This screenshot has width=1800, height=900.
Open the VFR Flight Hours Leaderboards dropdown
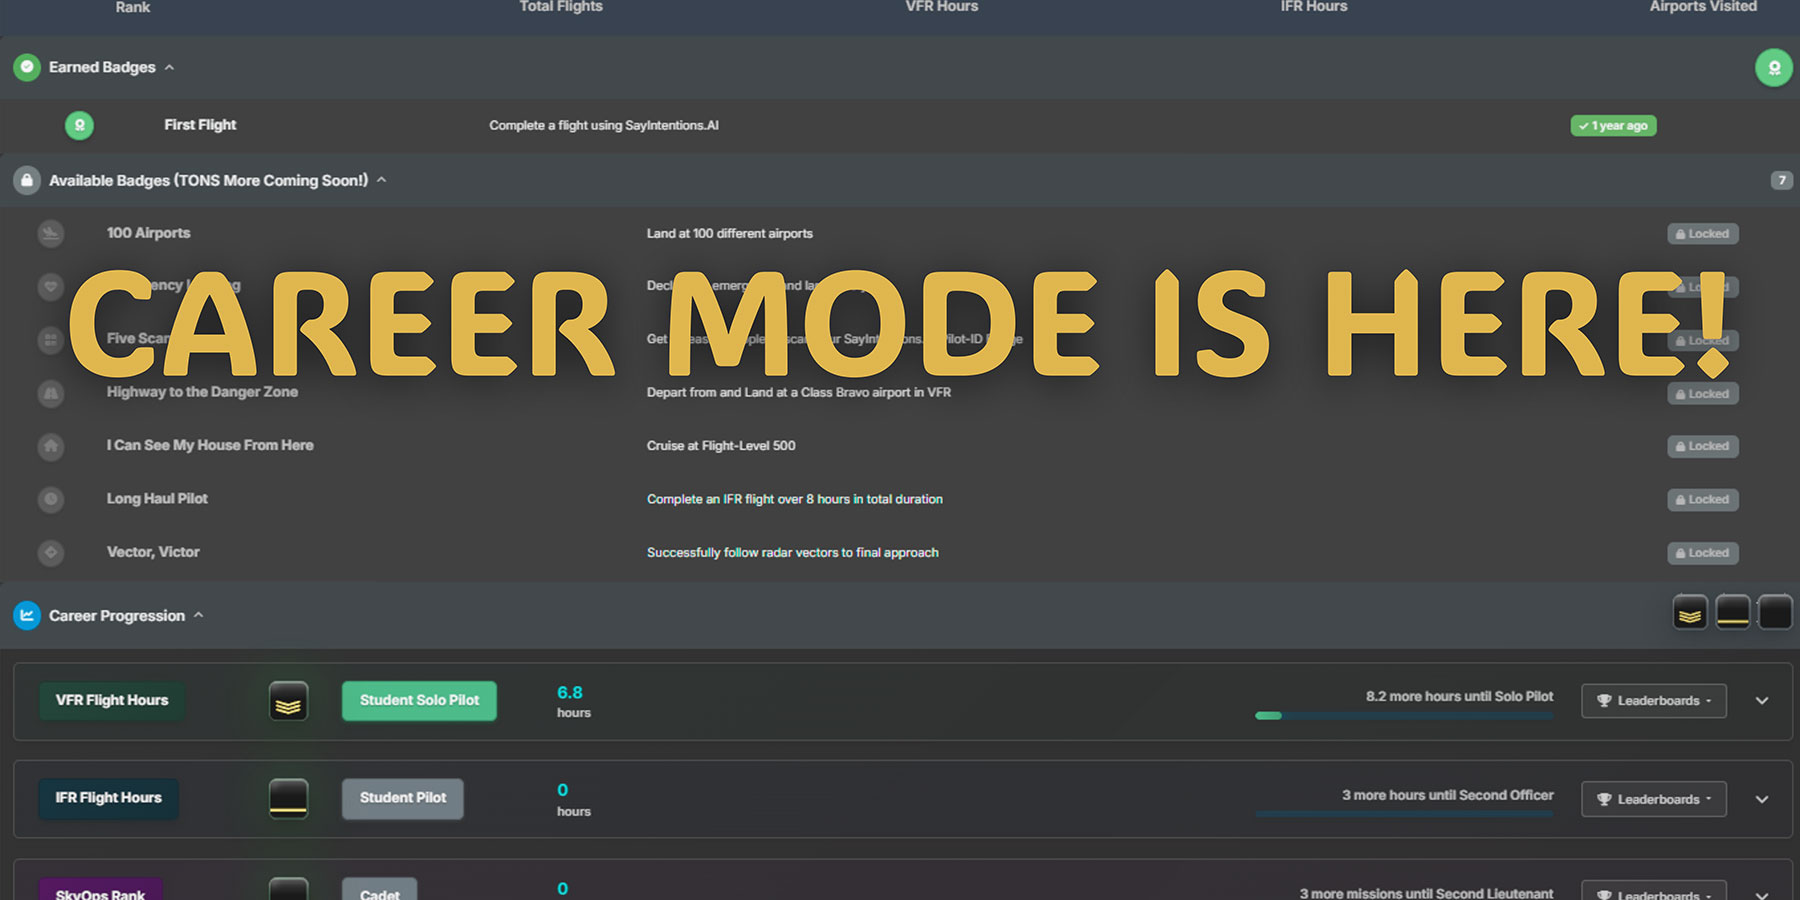pyautogui.click(x=1653, y=701)
